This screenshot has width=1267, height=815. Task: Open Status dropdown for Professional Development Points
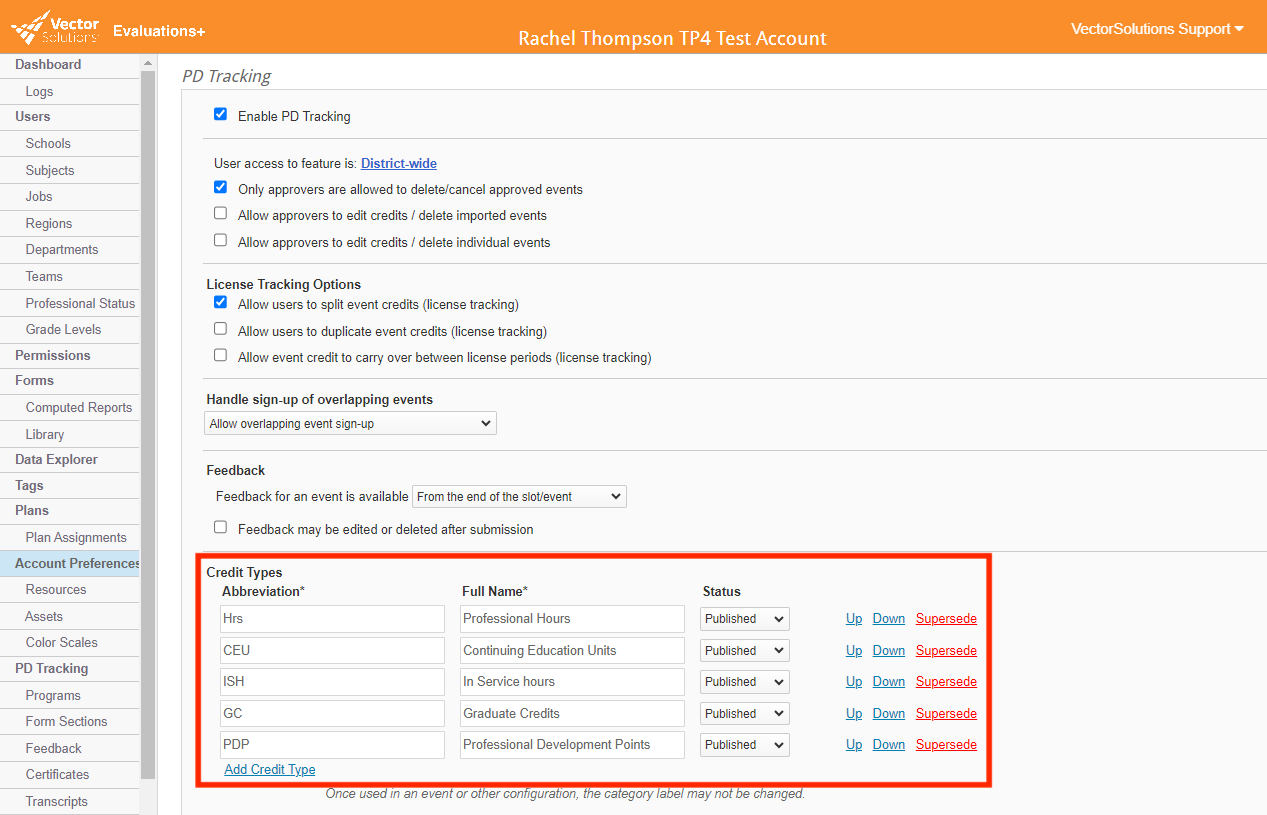click(x=745, y=745)
